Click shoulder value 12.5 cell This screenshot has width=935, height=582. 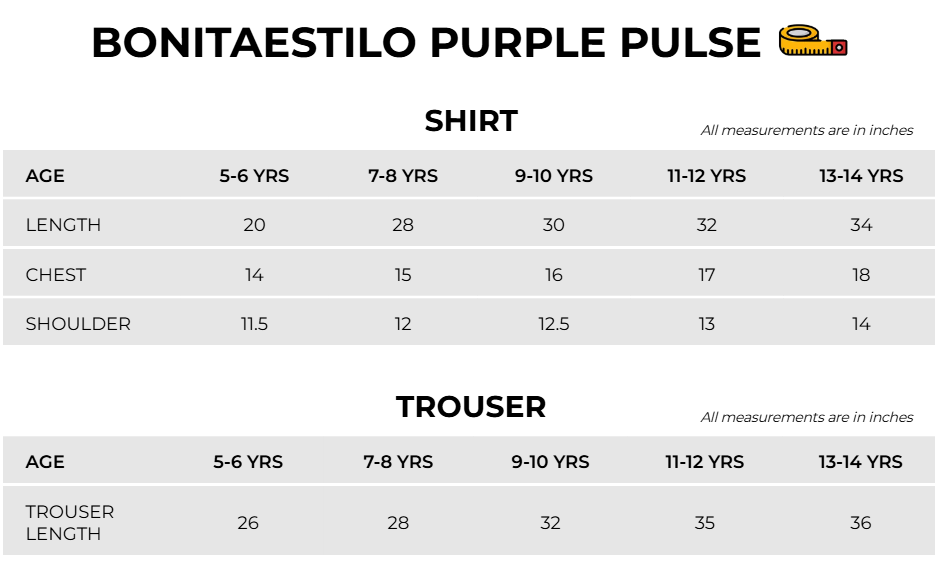554,324
